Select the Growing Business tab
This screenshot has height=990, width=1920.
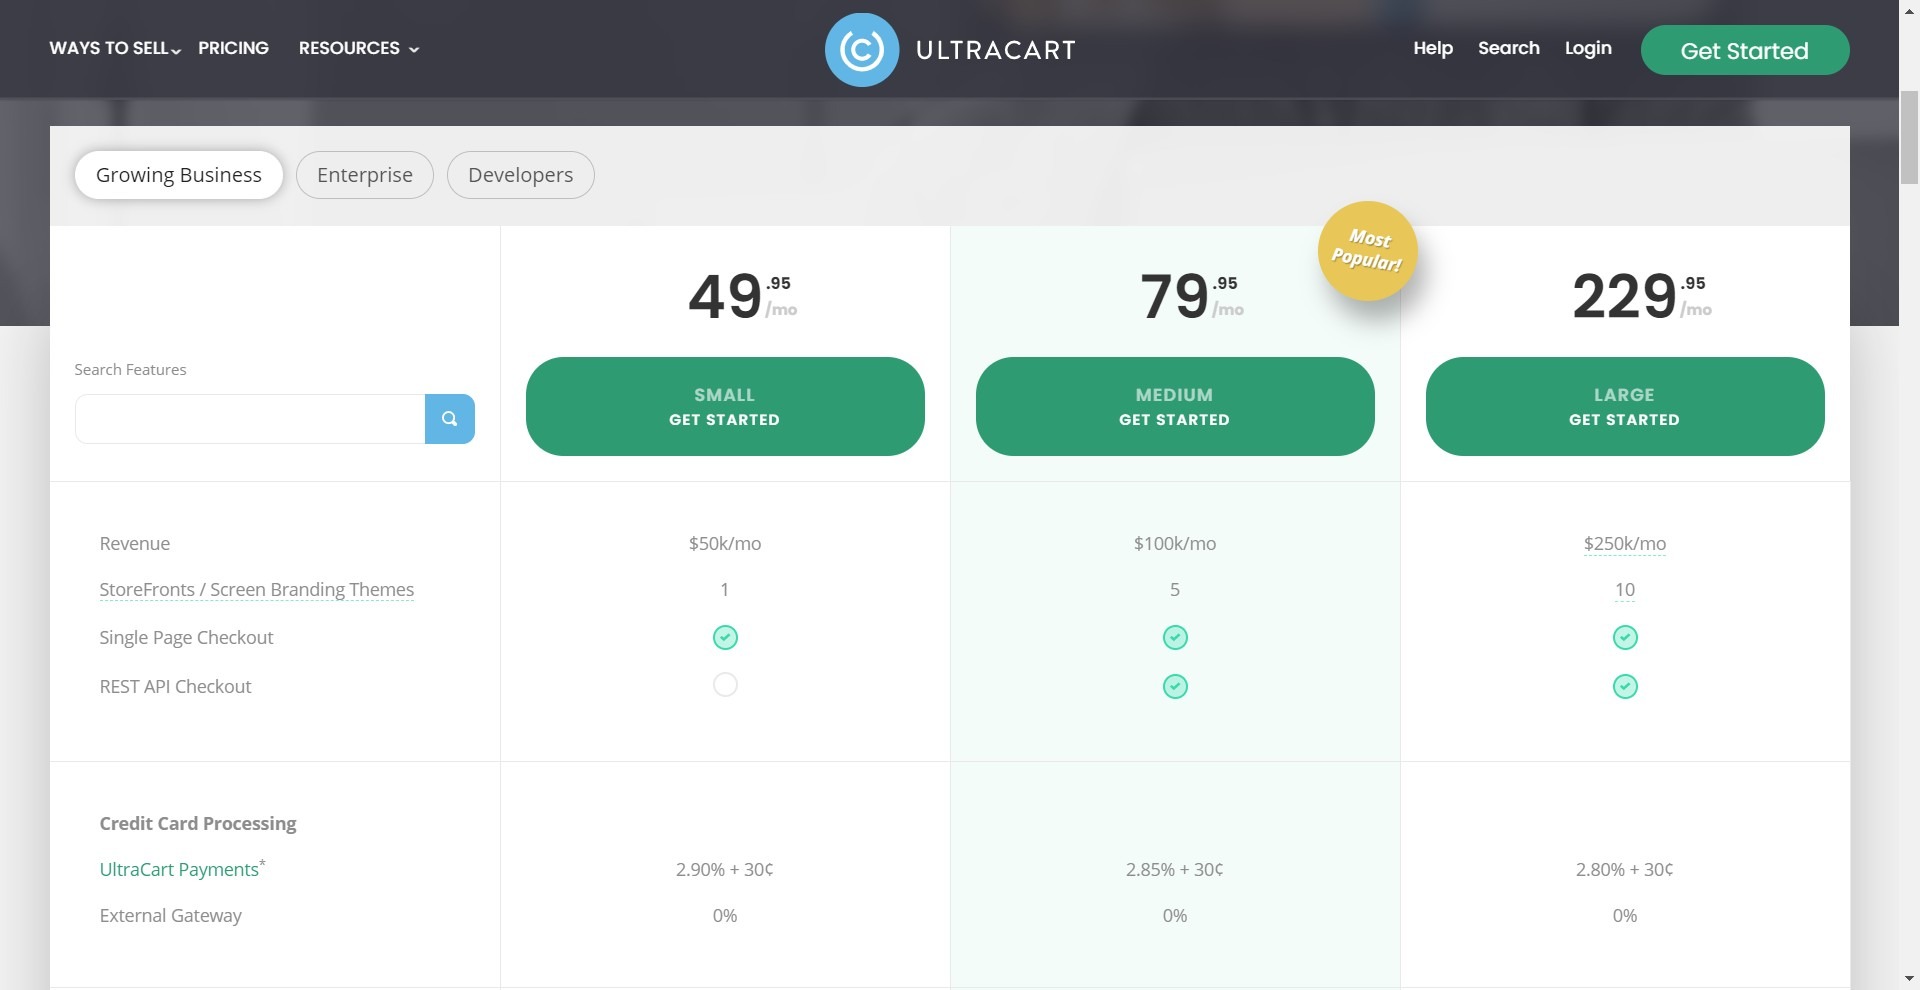point(179,175)
